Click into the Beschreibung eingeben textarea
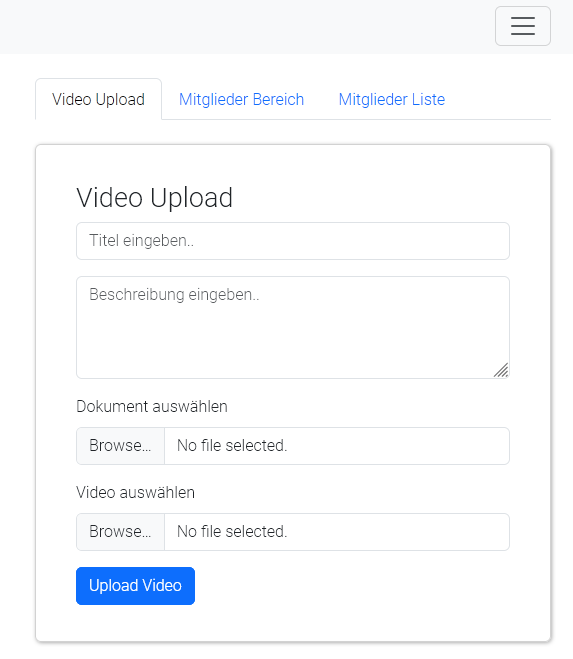The height and width of the screenshot is (659, 573). point(293,327)
